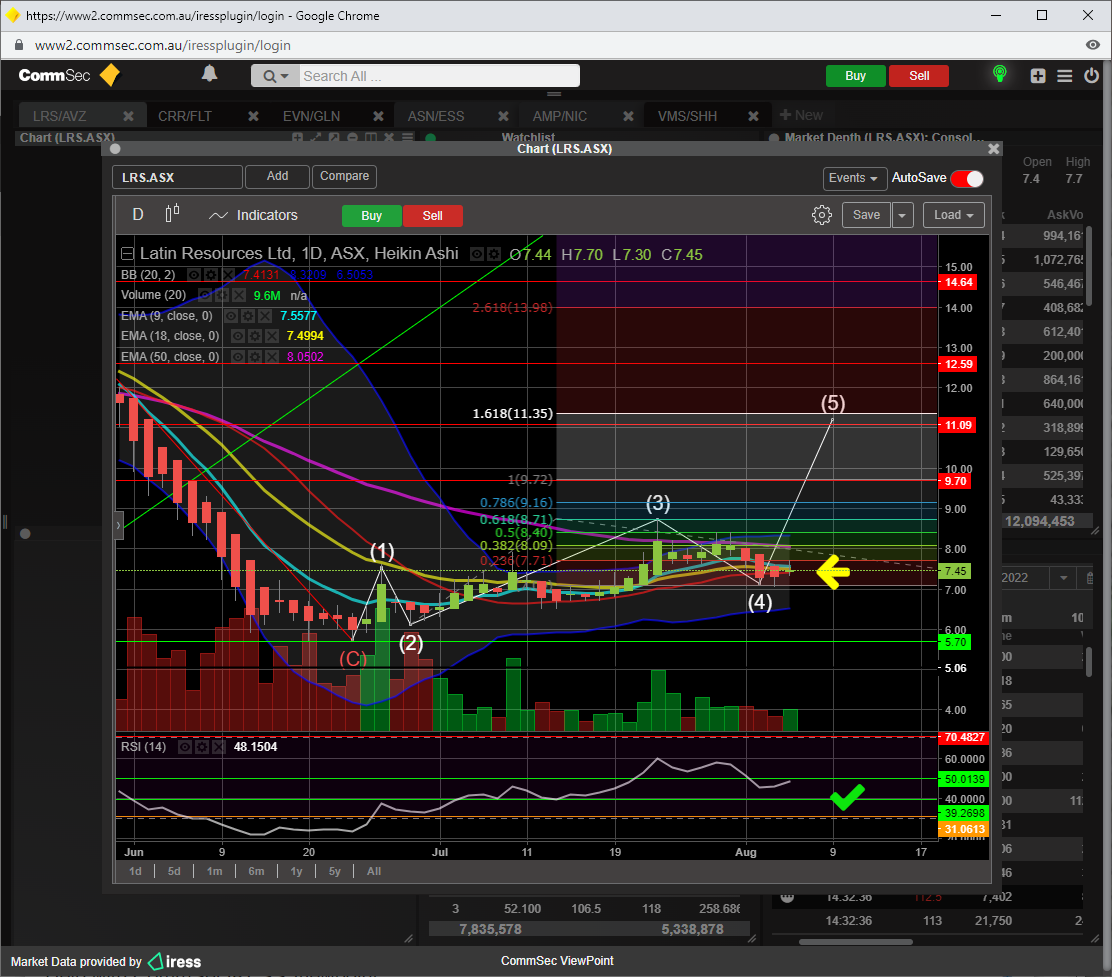This screenshot has height=977, width=1112.
Task: Close the EVN/GLN workspace tab
Action: click(x=379, y=116)
